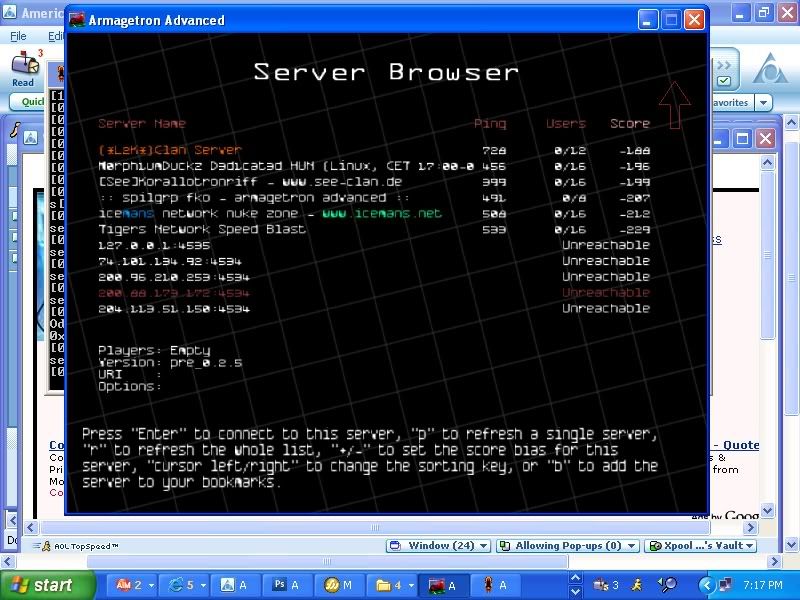The height and width of the screenshot is (600, 800).
Task: Click the AOL TopSpeed status icon
Action: click(46, 546)
